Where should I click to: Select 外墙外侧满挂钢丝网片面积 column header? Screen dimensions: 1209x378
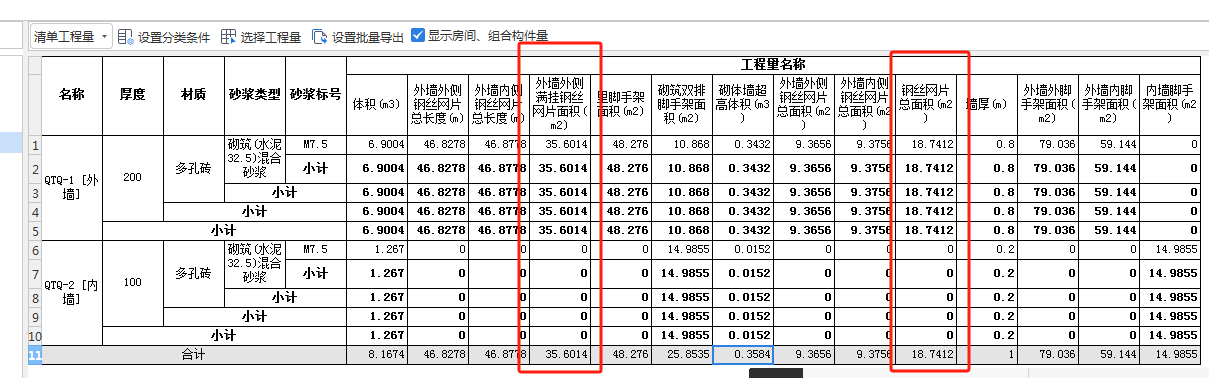coord(560,104)
